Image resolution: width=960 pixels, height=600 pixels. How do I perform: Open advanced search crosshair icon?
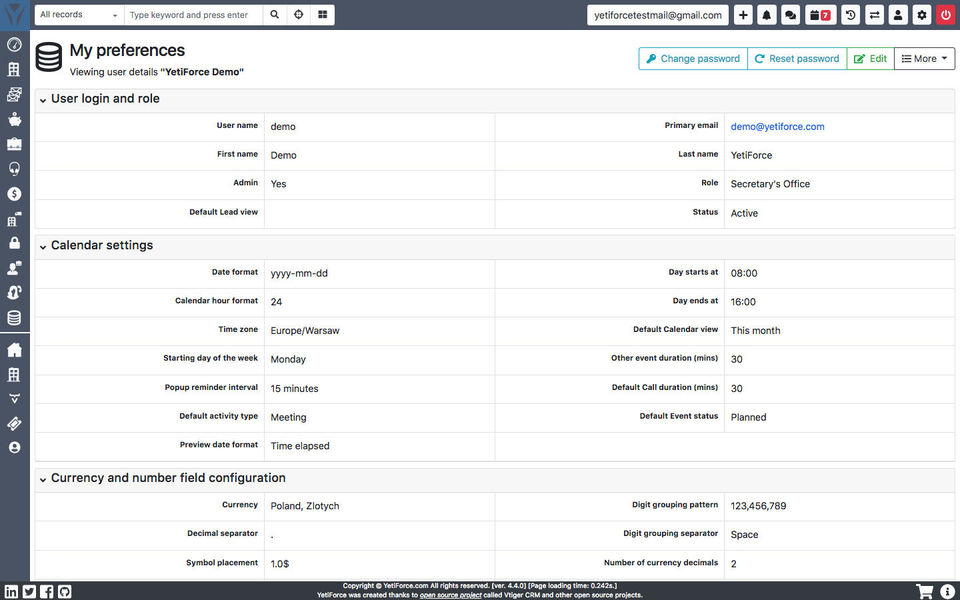pos(299,15)
